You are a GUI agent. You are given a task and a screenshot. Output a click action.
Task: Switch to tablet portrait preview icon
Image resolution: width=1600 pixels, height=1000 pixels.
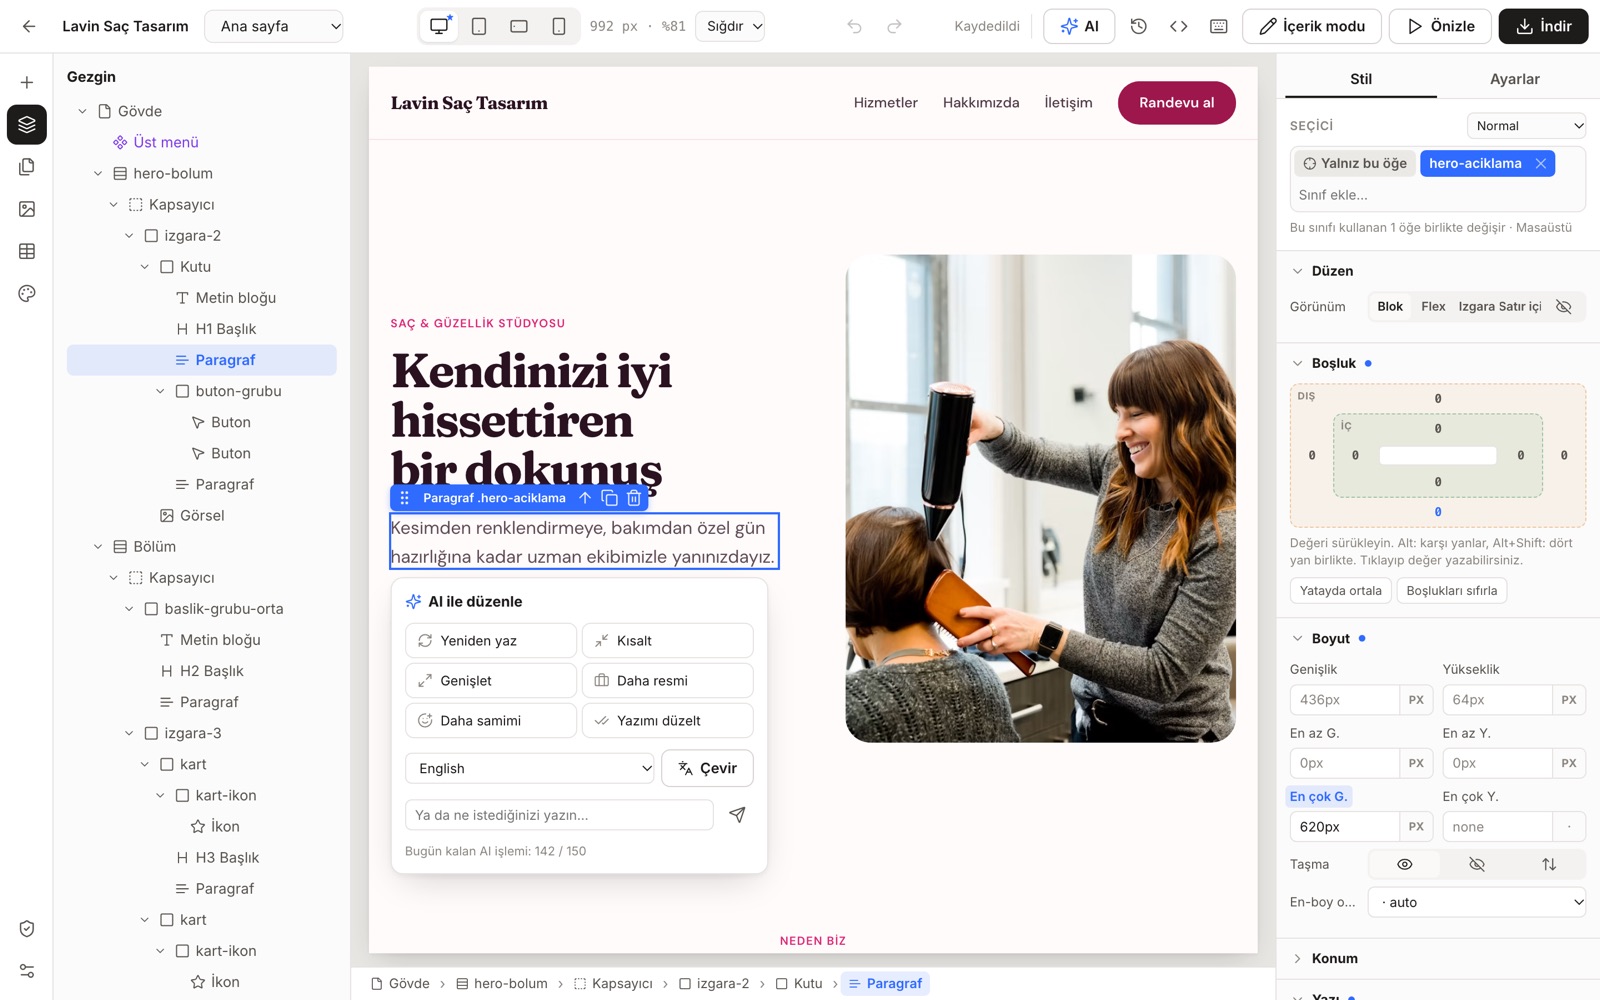pos(479,26)
